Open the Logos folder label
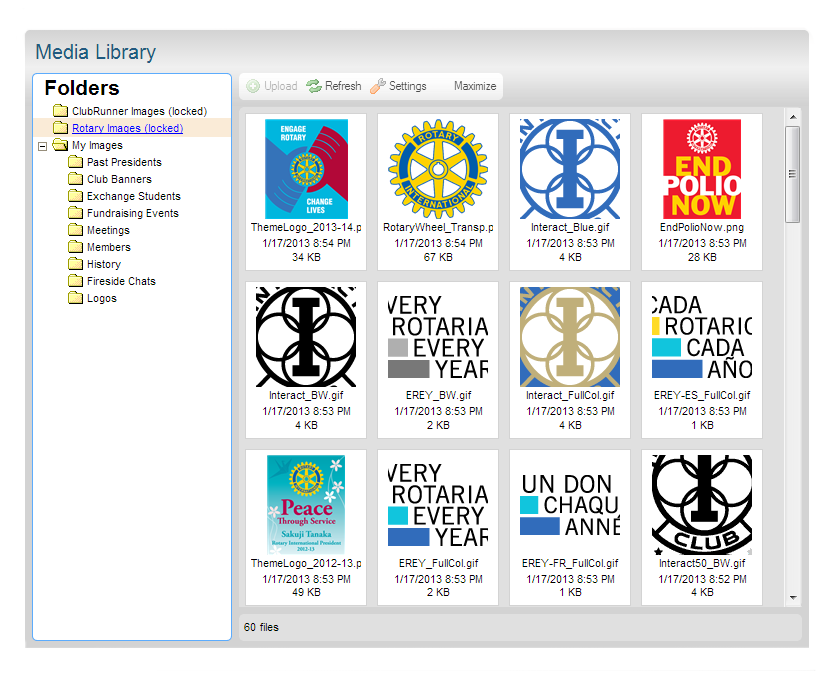Screen dimensions: 834x687 pos(102,298)
